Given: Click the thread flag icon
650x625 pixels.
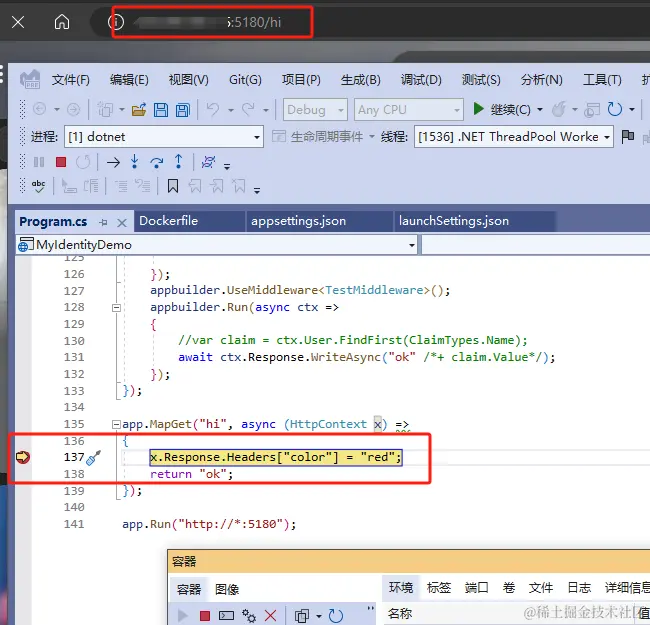Looking at the screenshot, I should pyautogui.click(x=628, y=136).
